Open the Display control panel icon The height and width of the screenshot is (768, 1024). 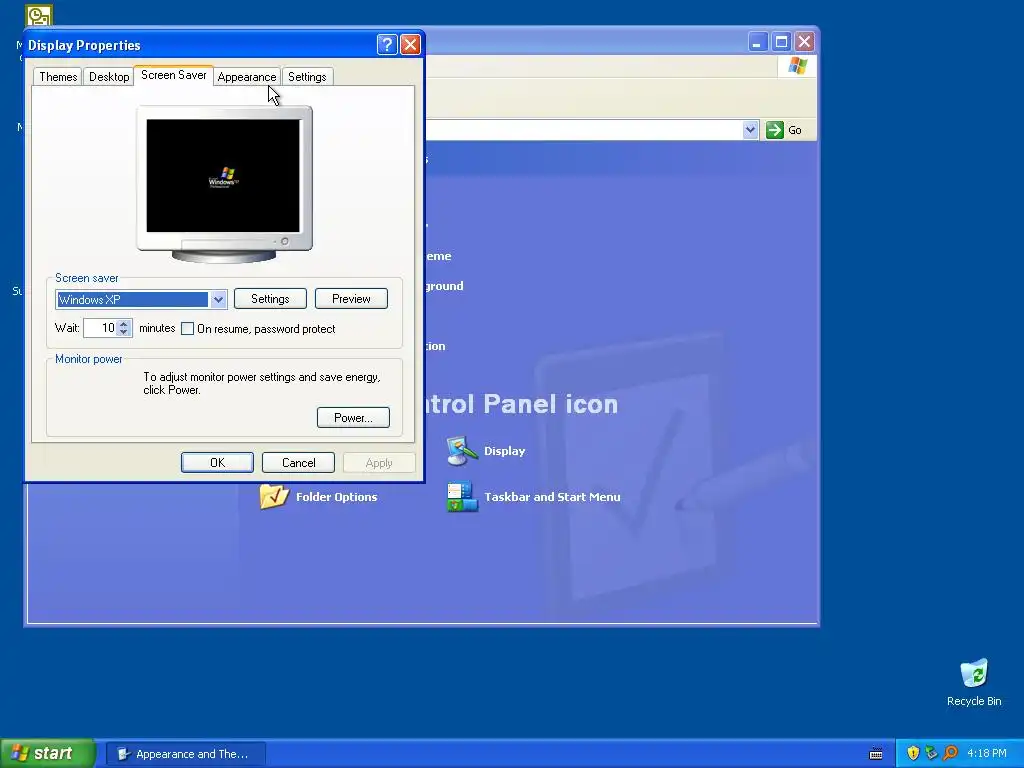point(486,451)
